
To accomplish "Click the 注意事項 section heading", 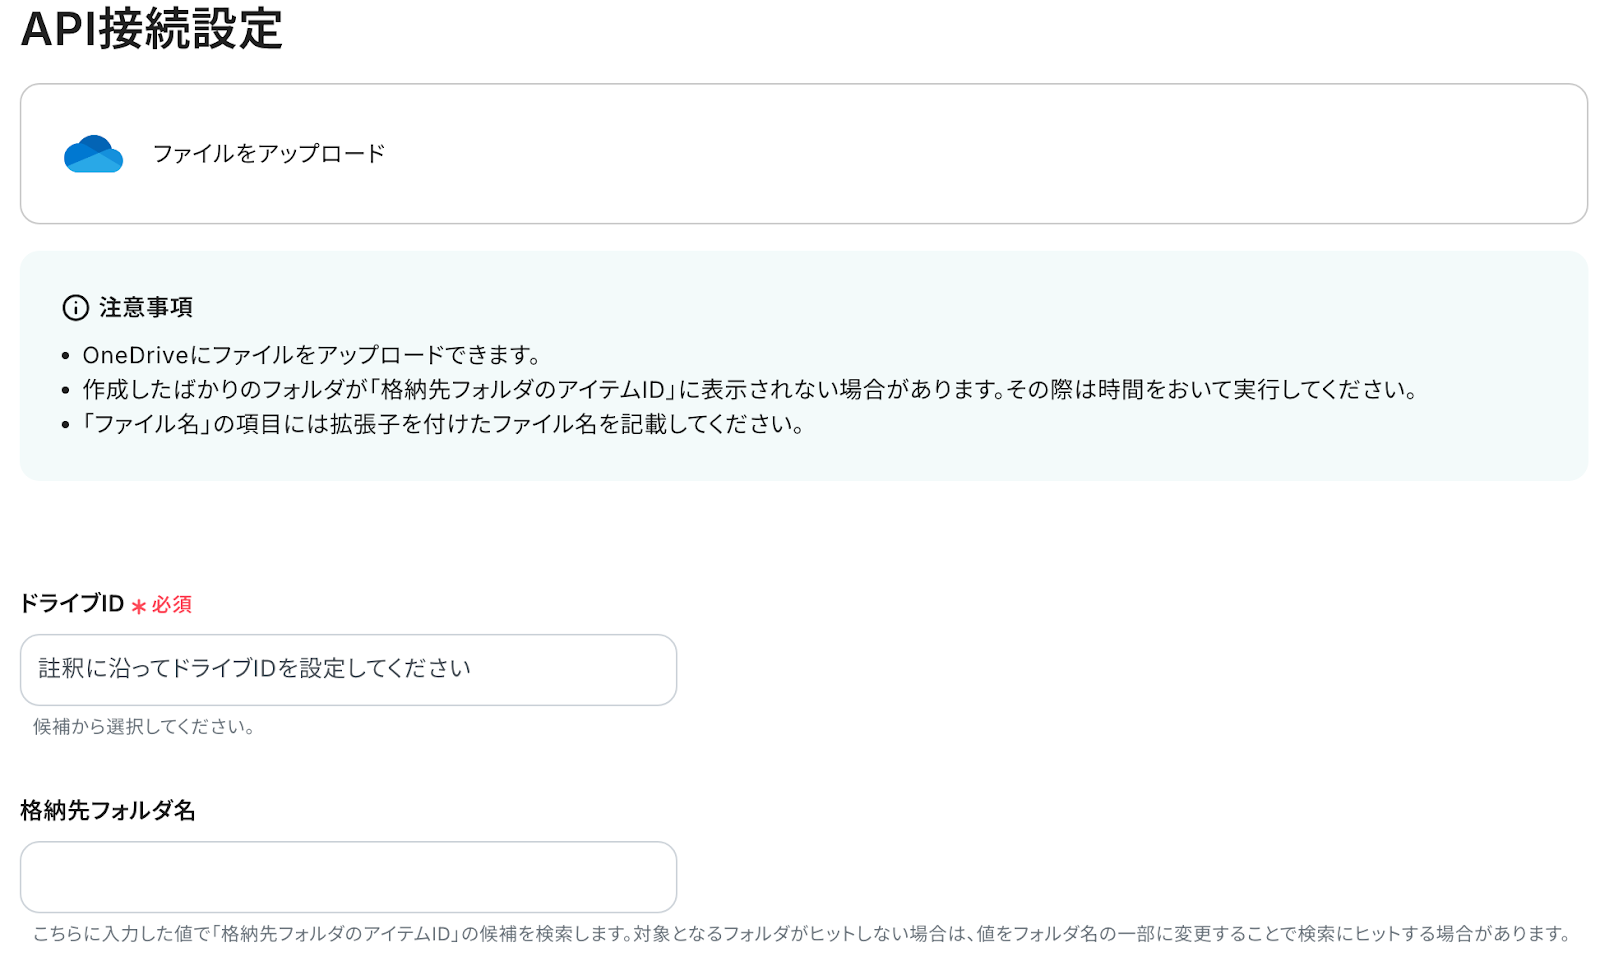I will 146,308.
